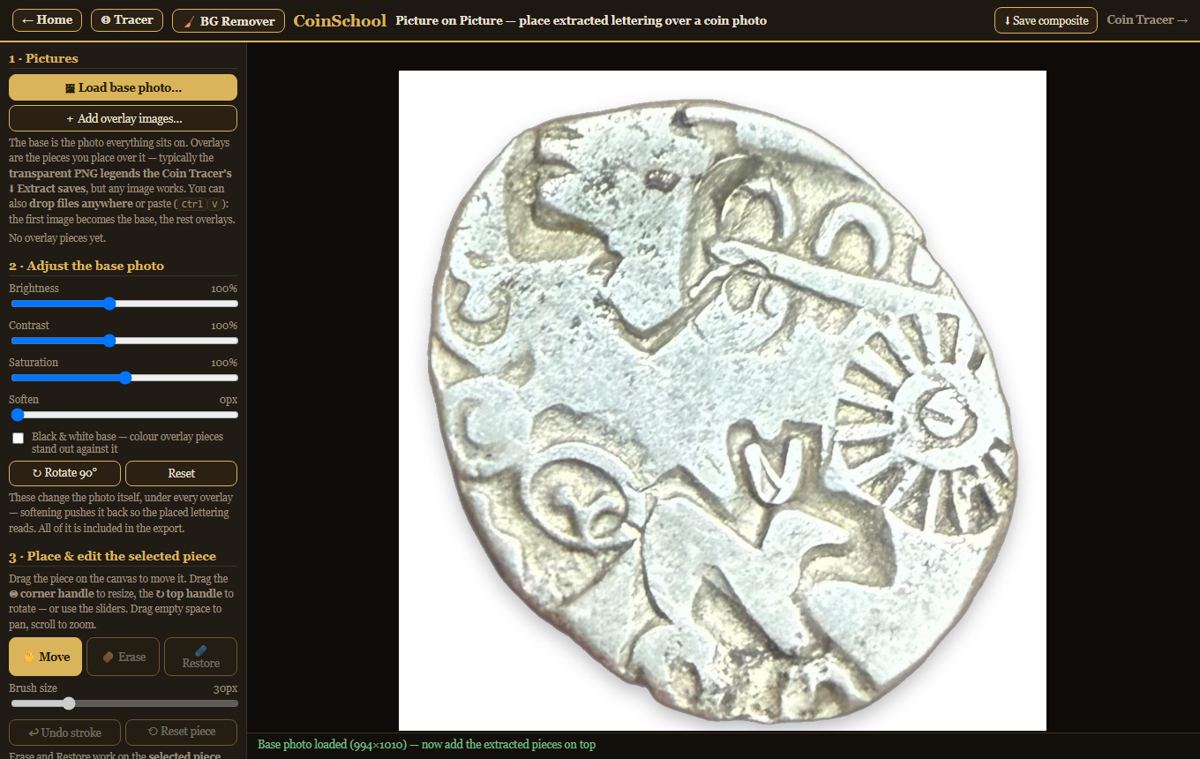Viewport: 1200px width, 759px height.
Task: Open the BG Remover tool
Action: point(228,20)
